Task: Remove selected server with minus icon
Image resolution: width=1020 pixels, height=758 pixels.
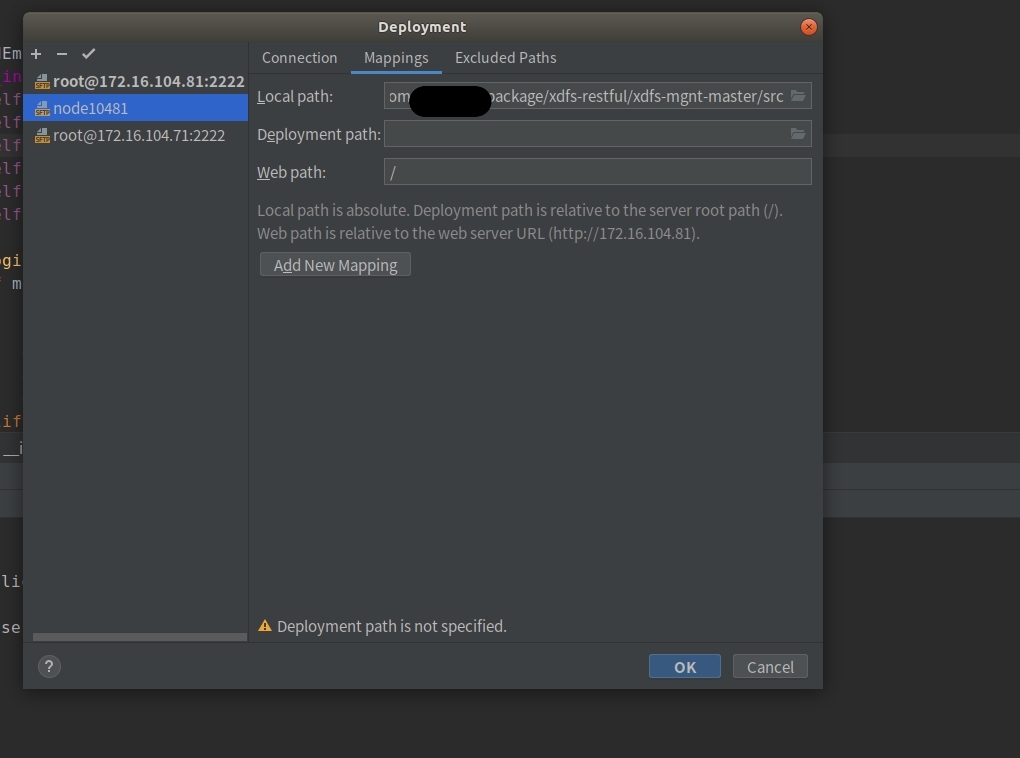Action: pos(62,54)
